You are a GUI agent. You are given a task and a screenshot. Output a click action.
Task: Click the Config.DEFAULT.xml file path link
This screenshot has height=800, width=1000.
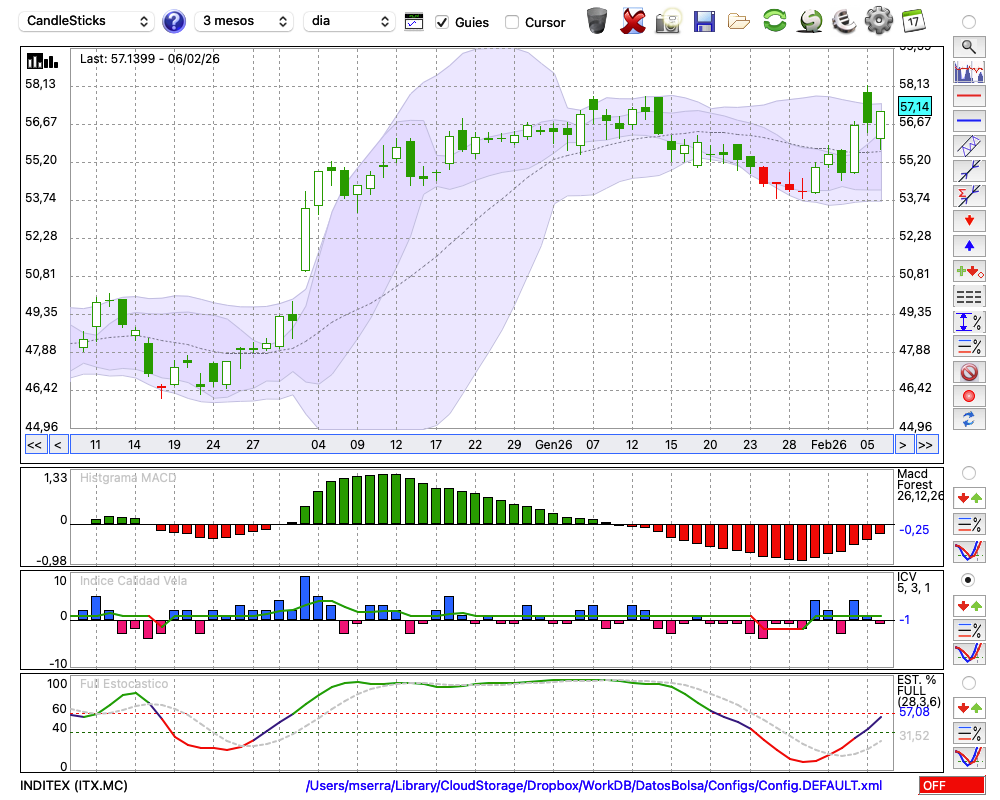tap(594, 786)
